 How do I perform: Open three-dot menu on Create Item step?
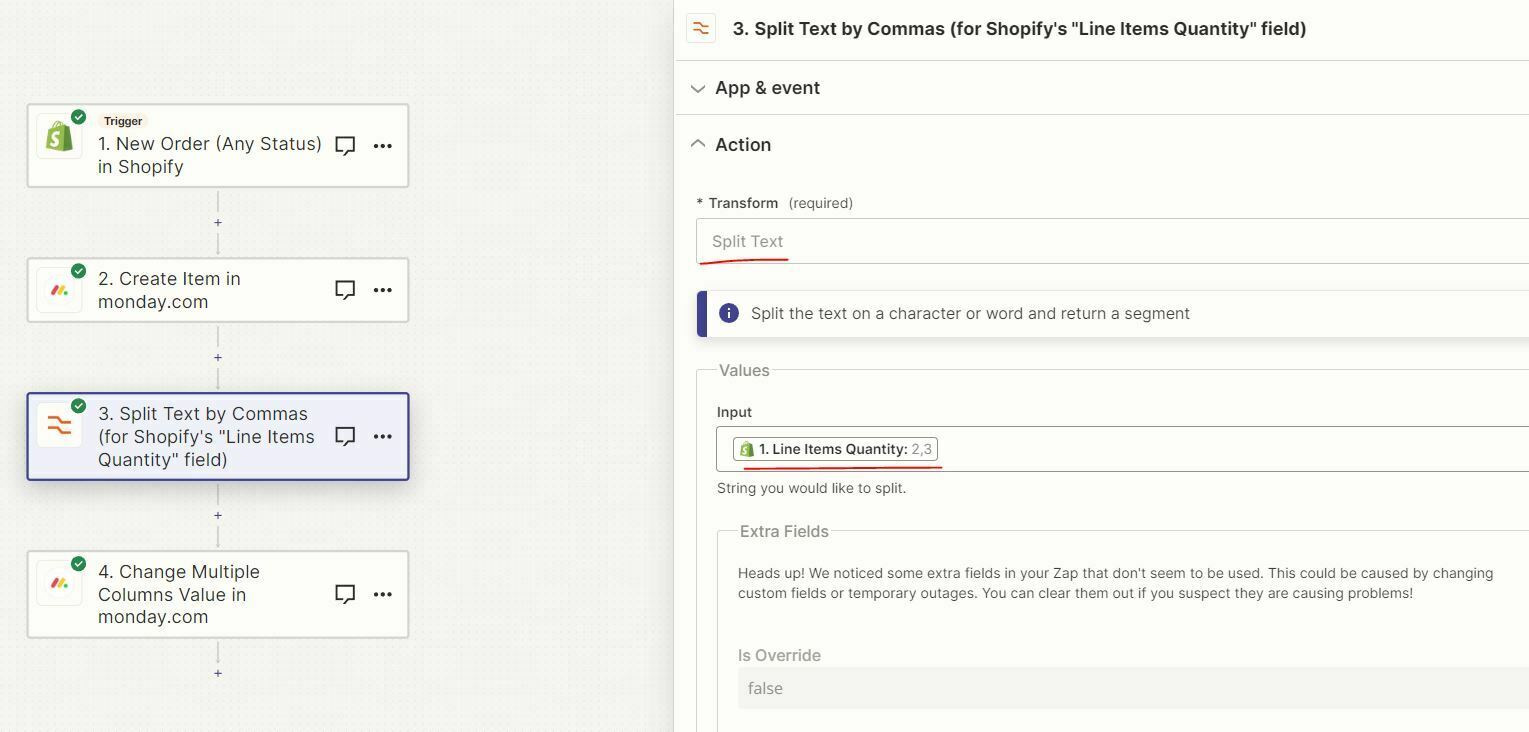(x=382, y=290)
